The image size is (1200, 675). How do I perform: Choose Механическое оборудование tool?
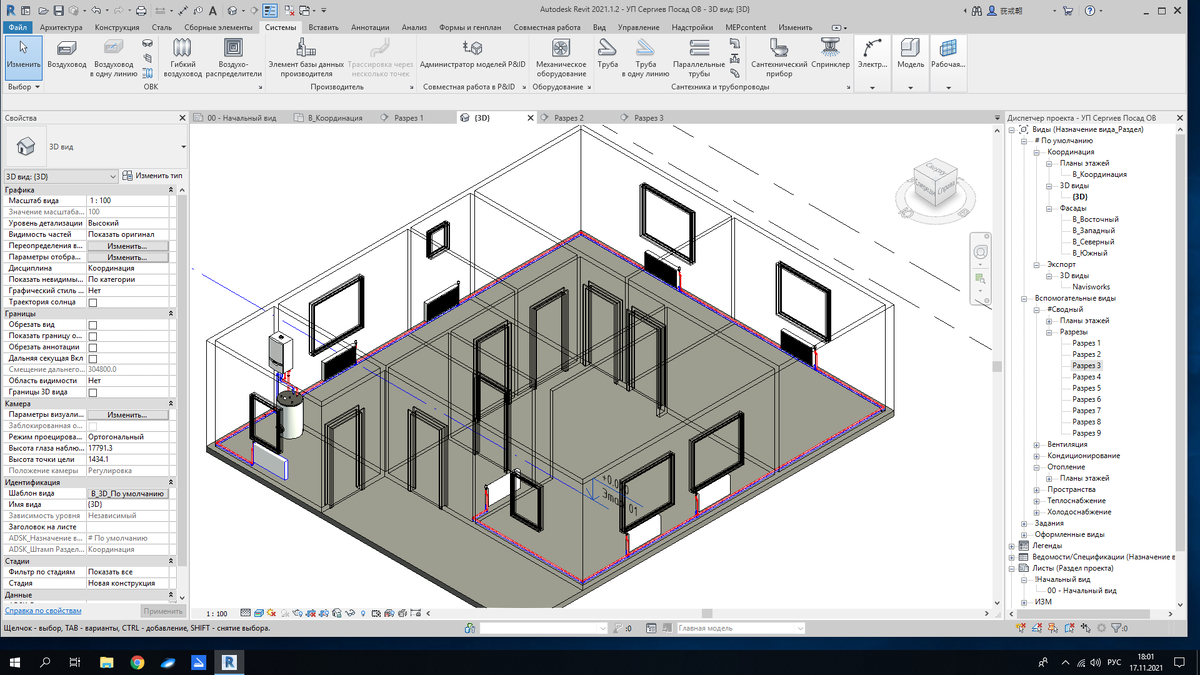(561, 56)
